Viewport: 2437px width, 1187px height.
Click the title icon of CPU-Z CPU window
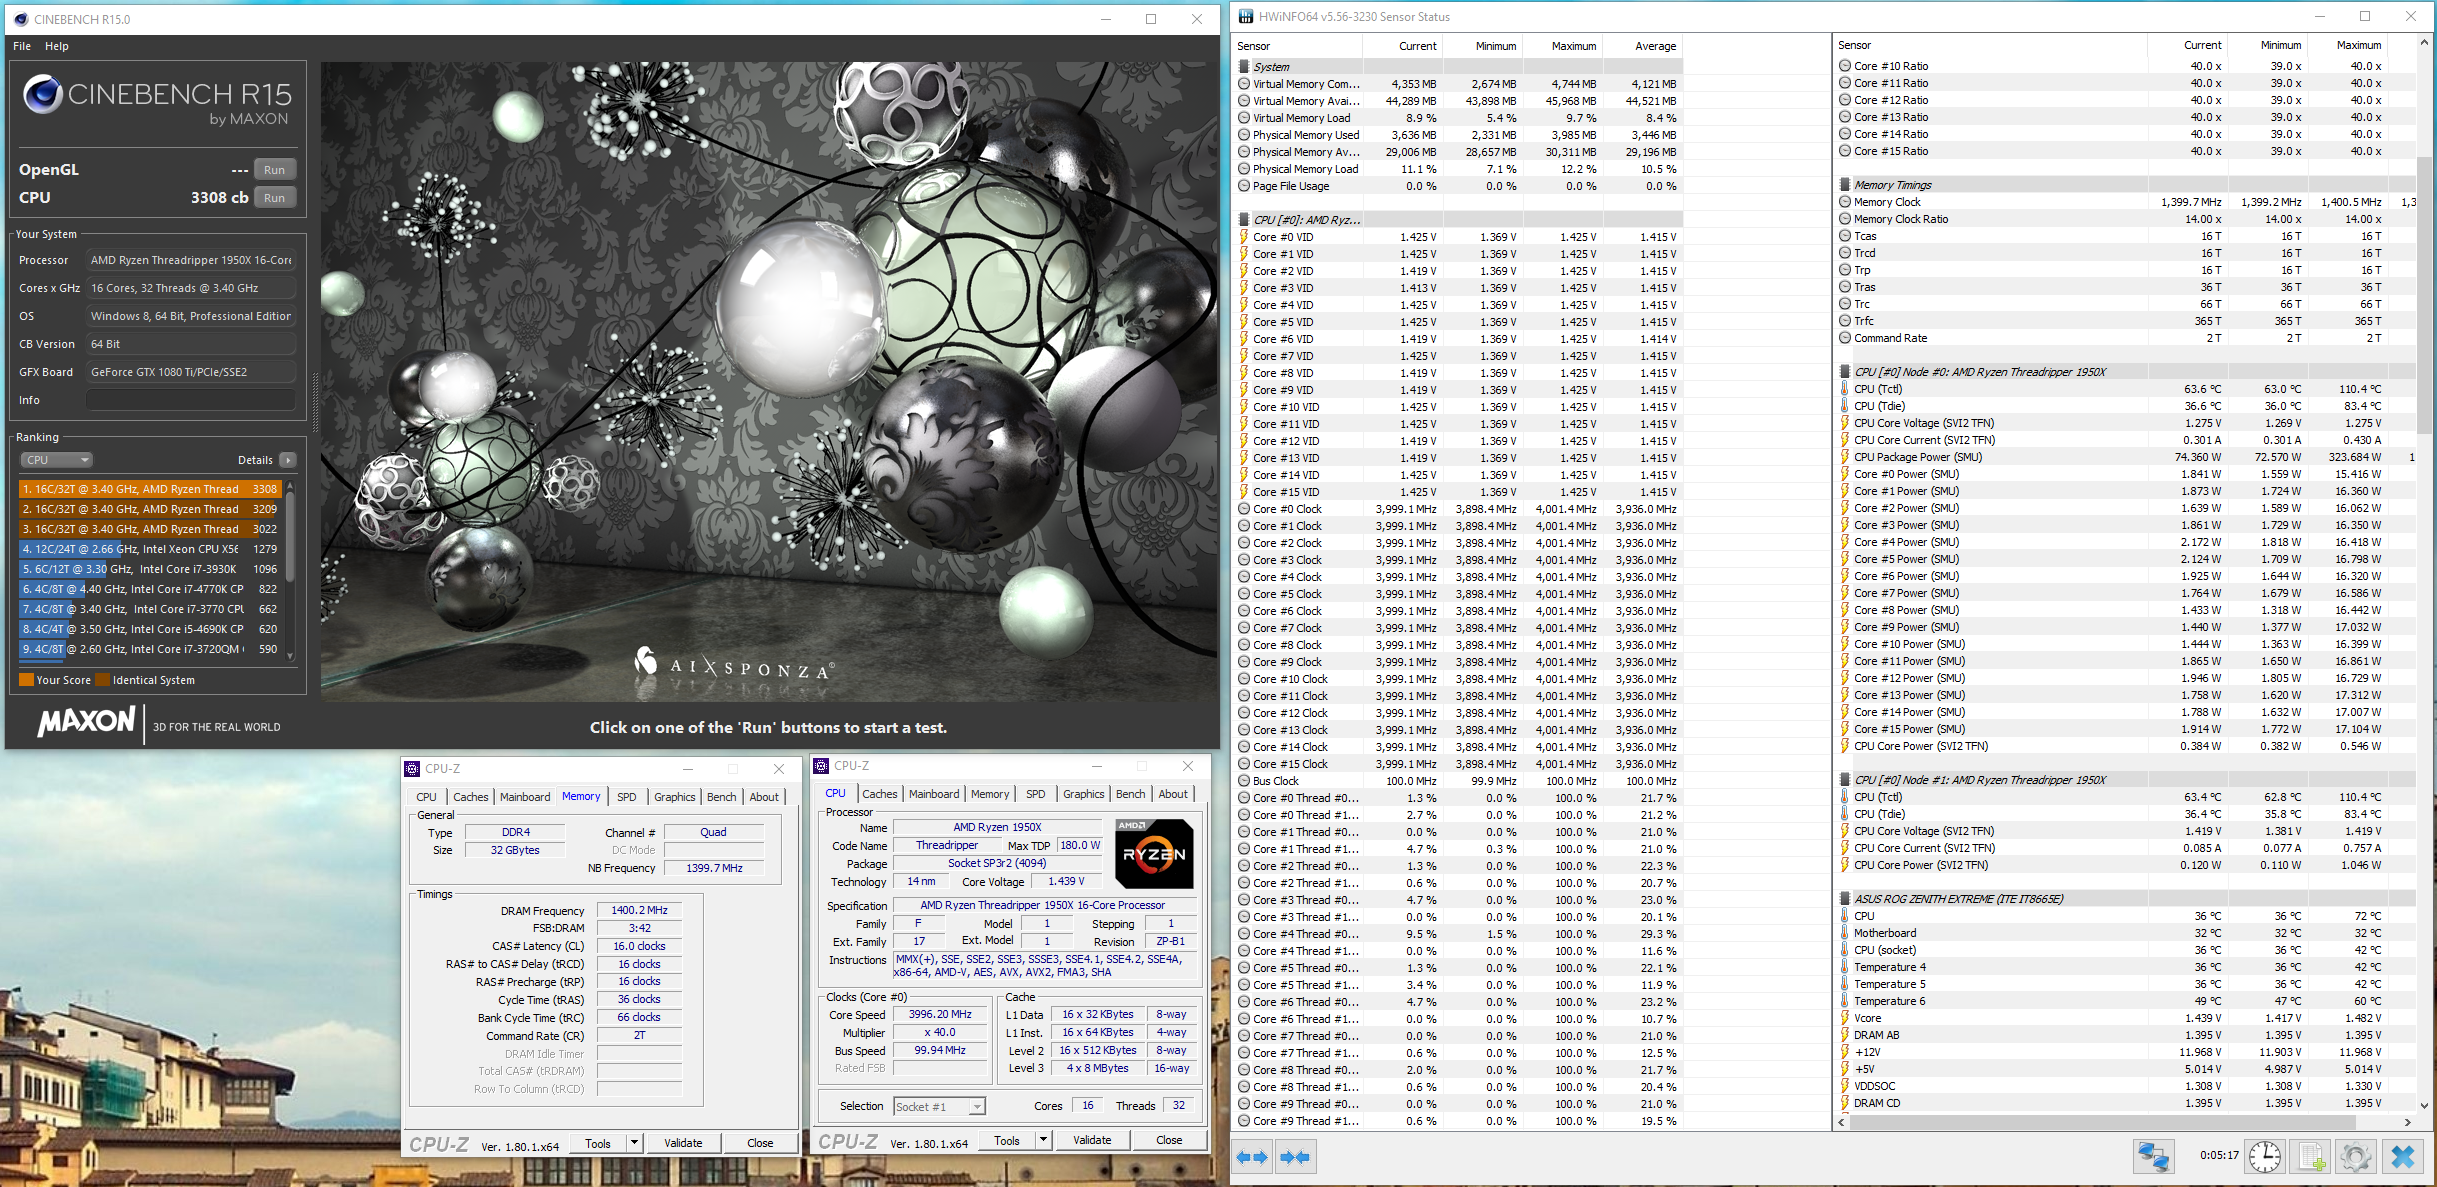click(x=822, y=766)
